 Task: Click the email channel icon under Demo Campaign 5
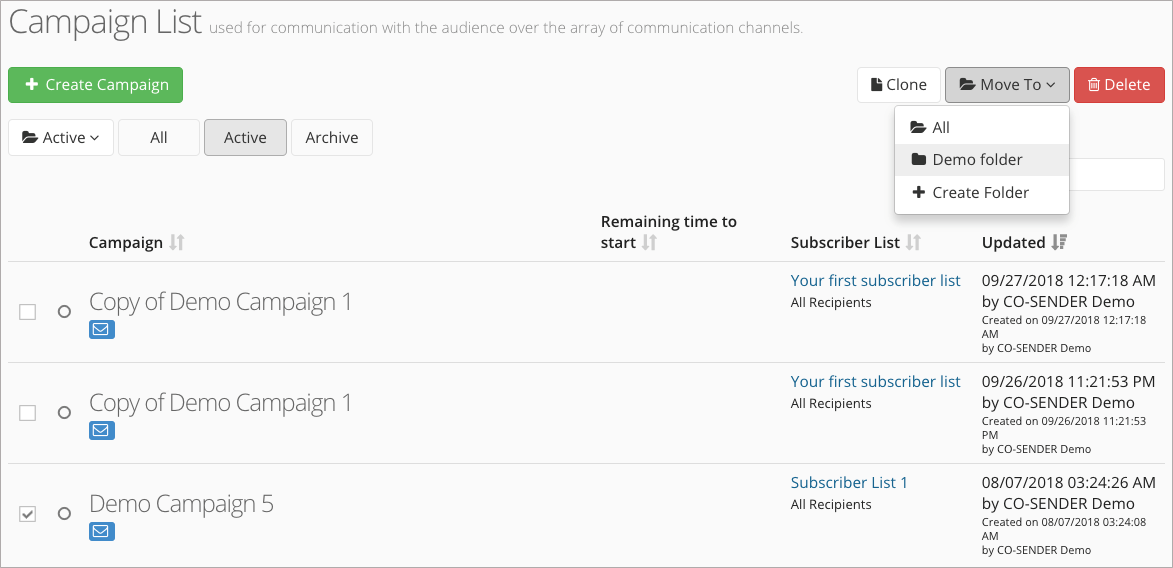(102, 531)
